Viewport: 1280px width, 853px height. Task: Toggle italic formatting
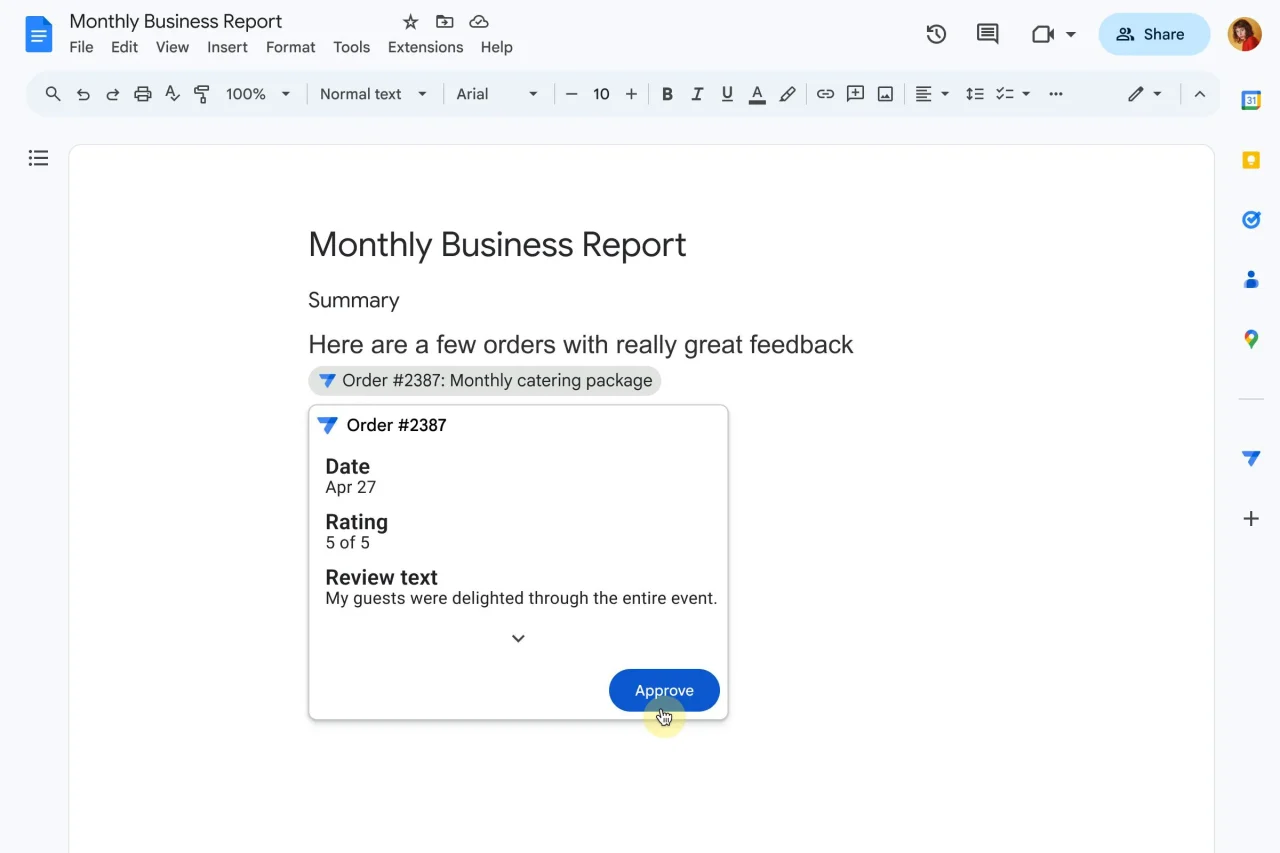(x=697, y=94)
